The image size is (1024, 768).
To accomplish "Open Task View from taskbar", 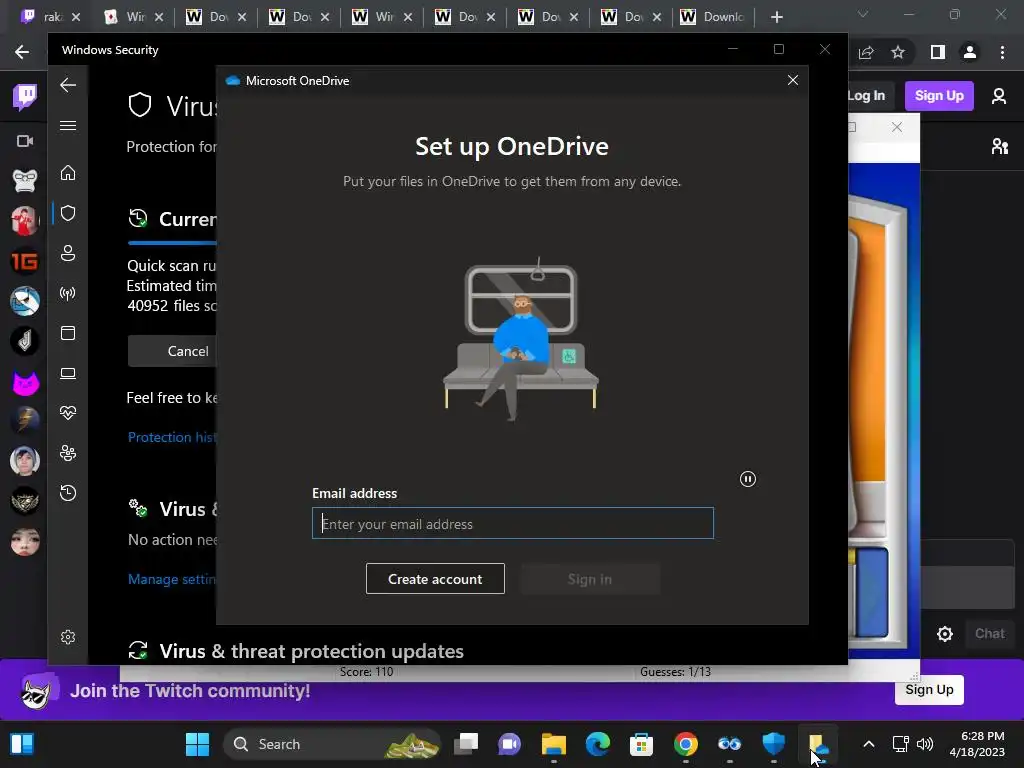I will point(466,744).
